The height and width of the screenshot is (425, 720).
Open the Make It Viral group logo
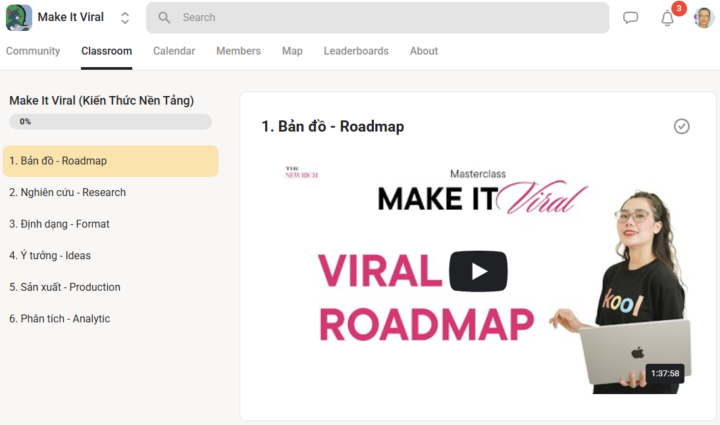[19, 17]
